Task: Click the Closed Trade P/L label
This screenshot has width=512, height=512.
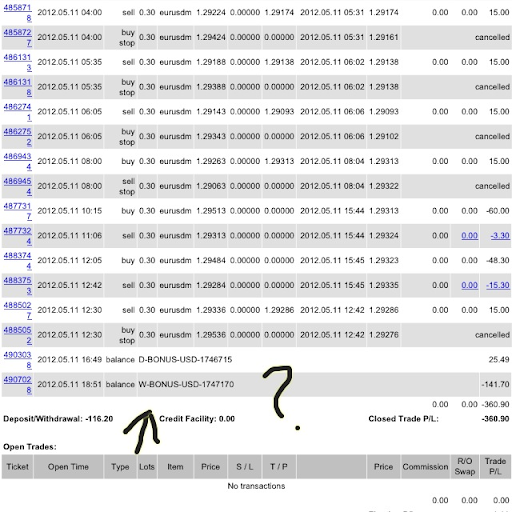Action: tap(404, 419)
